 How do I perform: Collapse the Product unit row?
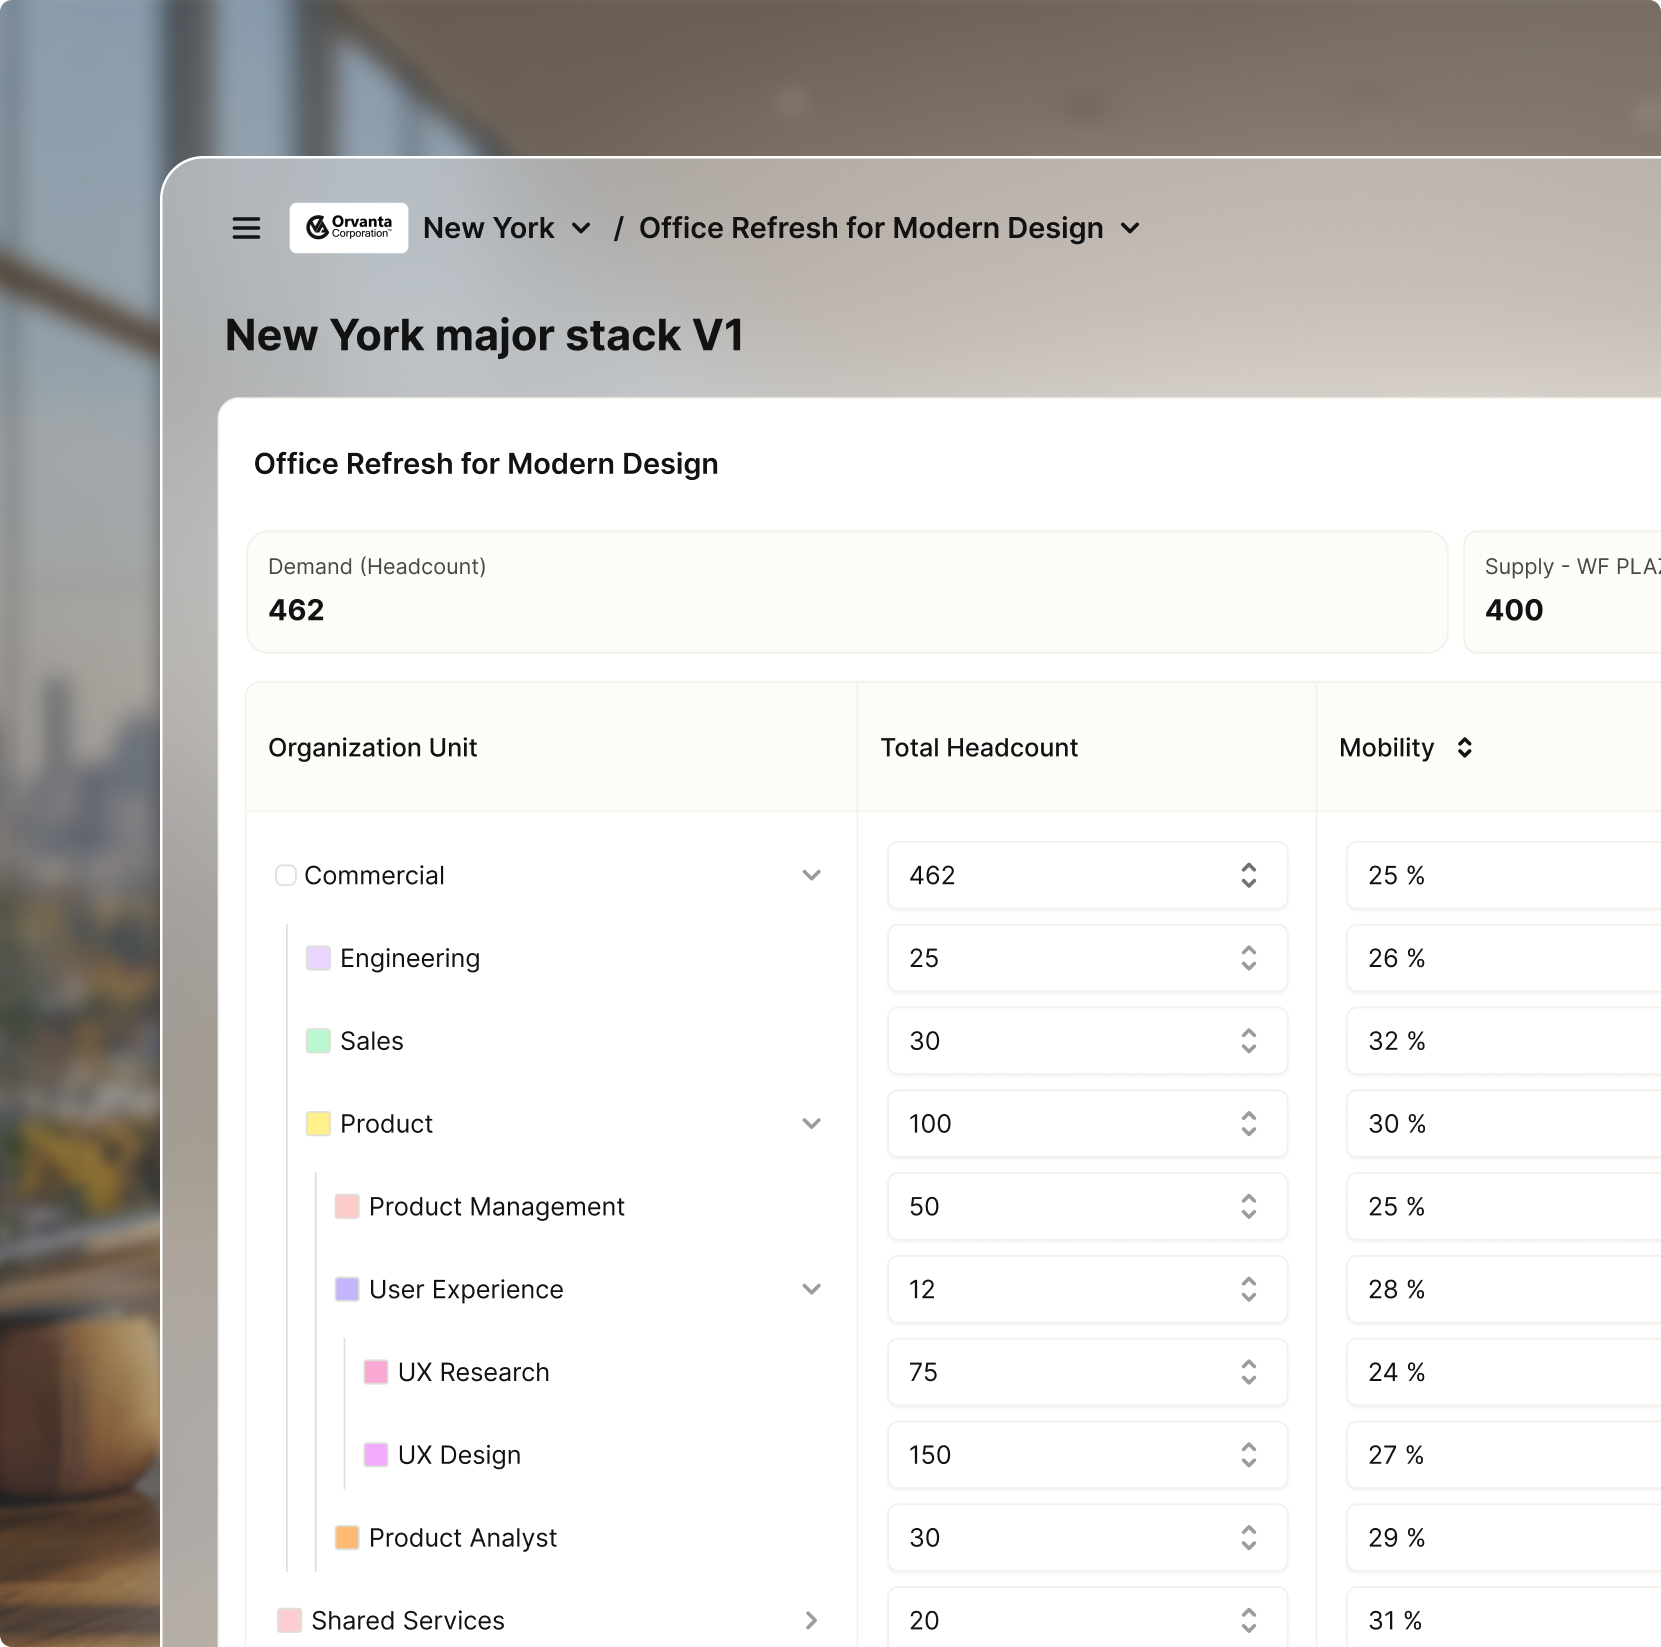coord(812,1124)
